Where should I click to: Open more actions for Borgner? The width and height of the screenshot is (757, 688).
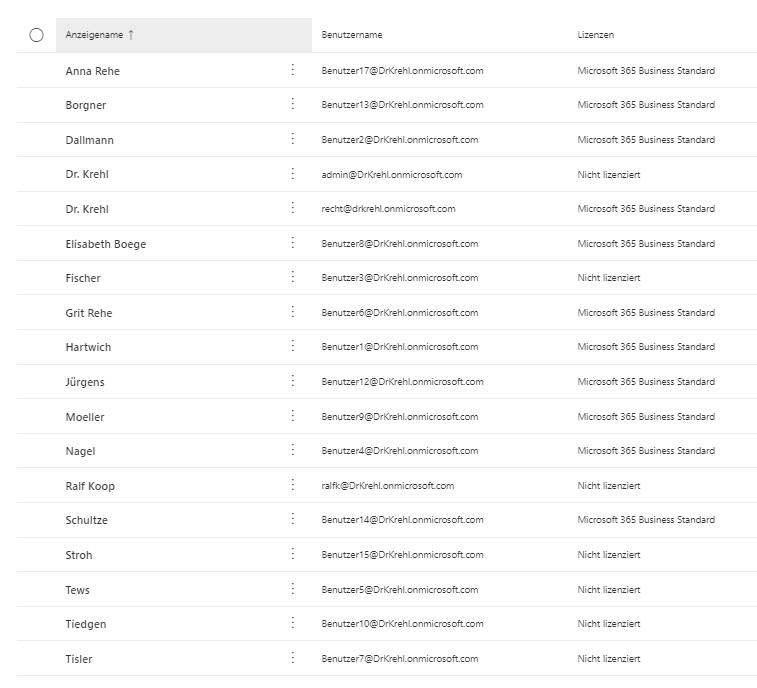click(x=292, y=104)
